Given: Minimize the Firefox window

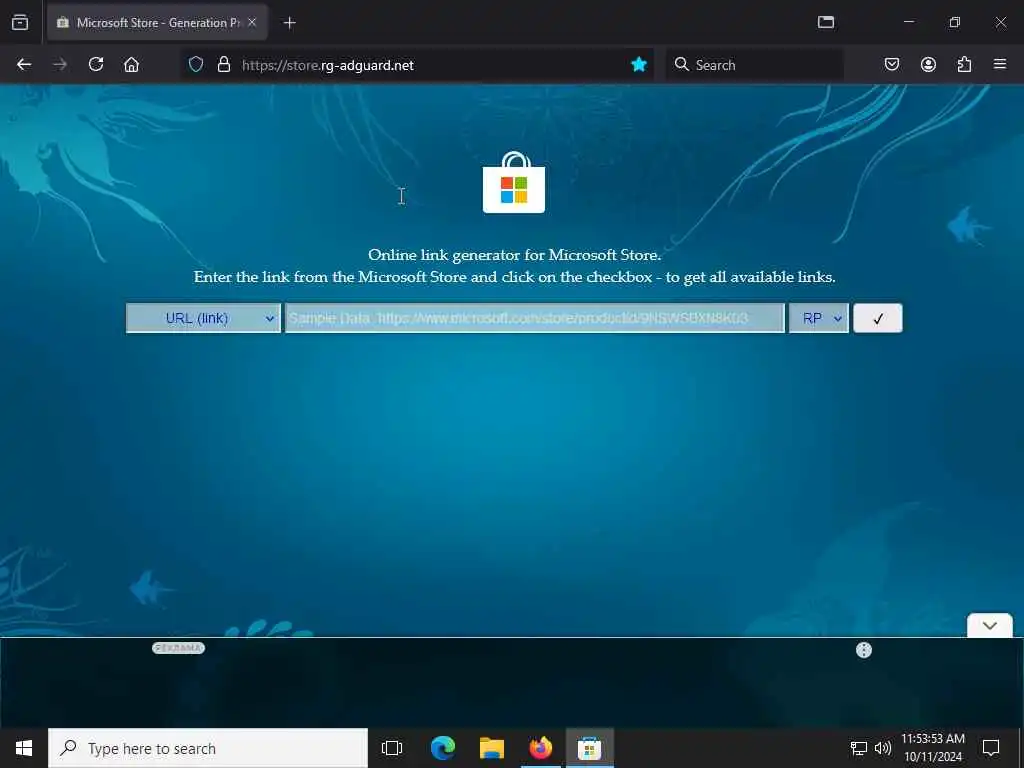Looking at the screenshot, I should point(909,22).
